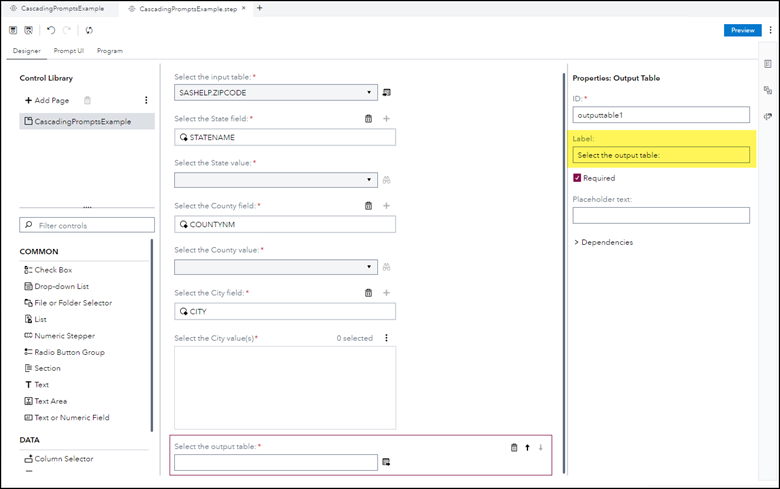Screen dimensions: 780x489
Task: Select the Check Box control
Action: point(48,270)
